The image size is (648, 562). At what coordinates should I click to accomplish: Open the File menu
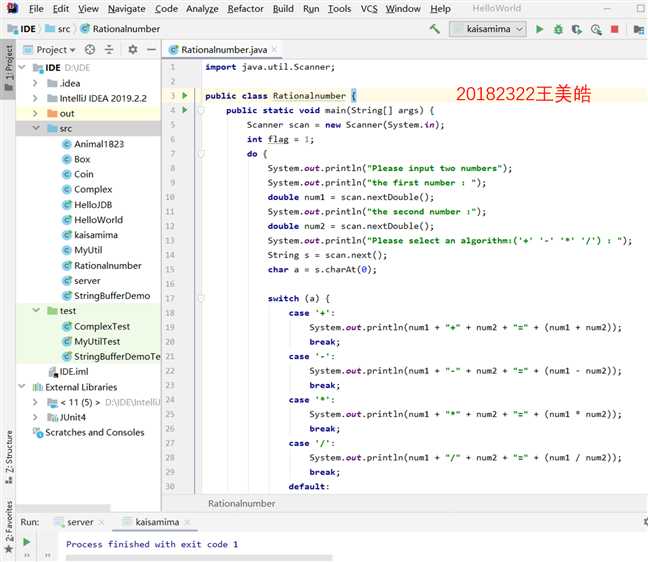[x=36, y=8]
